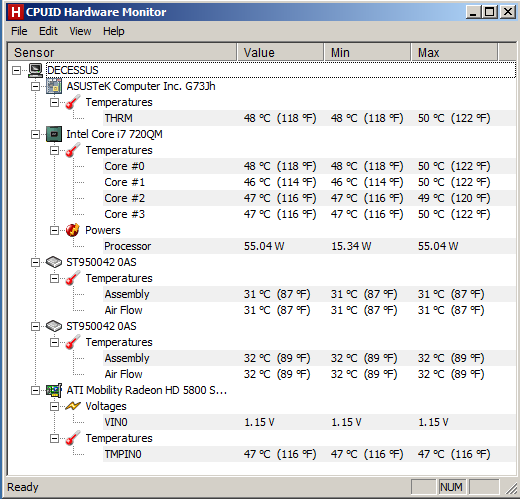This screenshot has height=499, width=520.
Task: Click the thermometer icon beside the ASUSTeK Temperatures row
Action: pyautogui.click(x=73, y=102)
